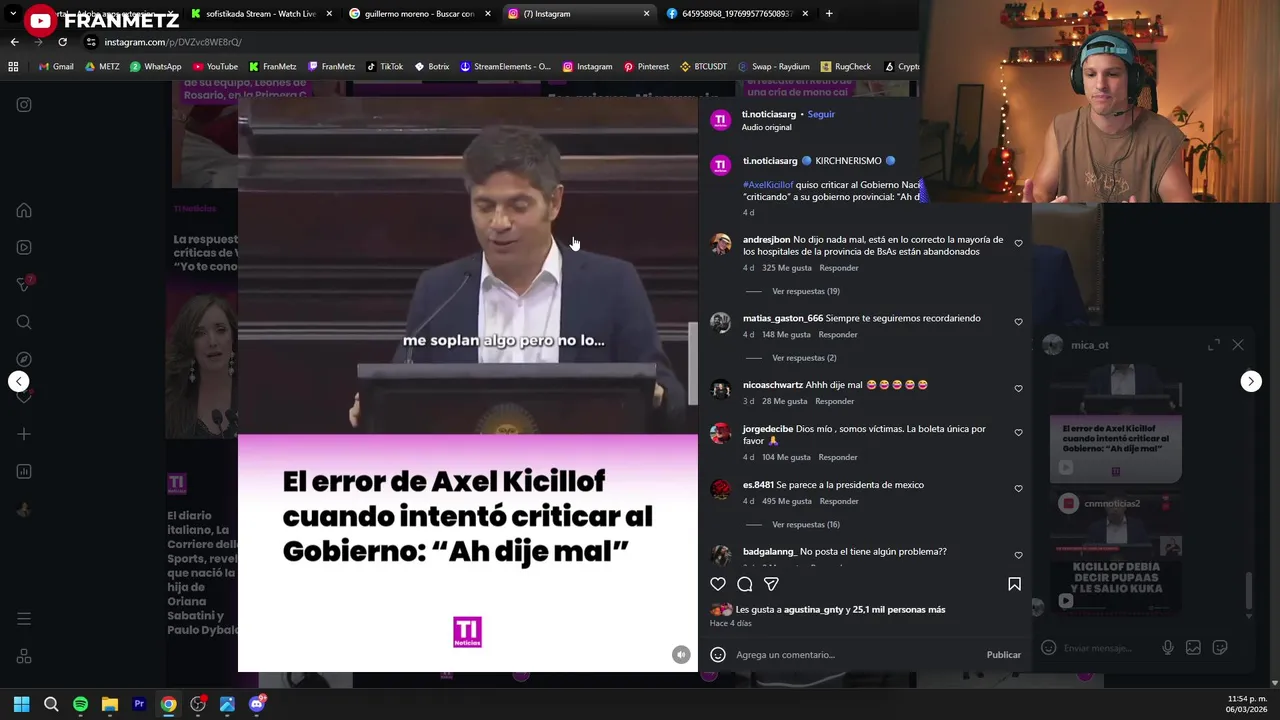
Task: Like matias_gaston_666's comment
Action: tap(1018, 322)
